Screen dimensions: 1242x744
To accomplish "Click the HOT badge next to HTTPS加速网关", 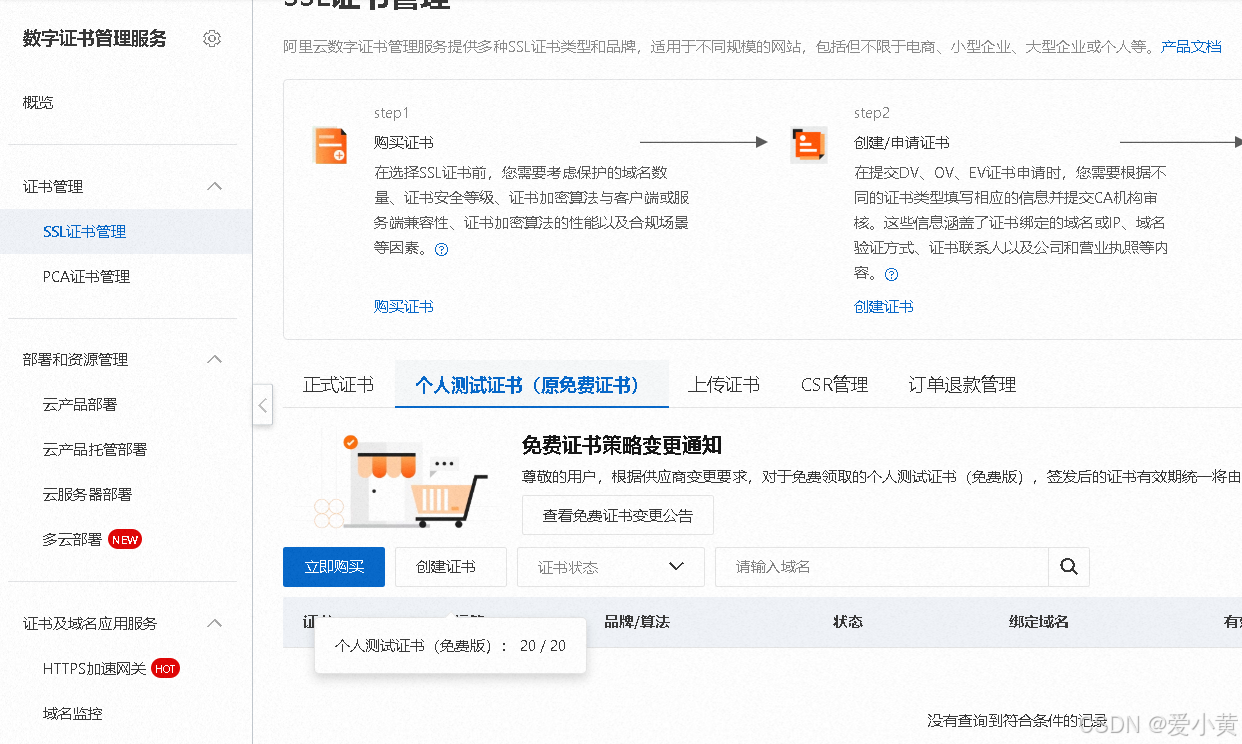I will 165,669.
